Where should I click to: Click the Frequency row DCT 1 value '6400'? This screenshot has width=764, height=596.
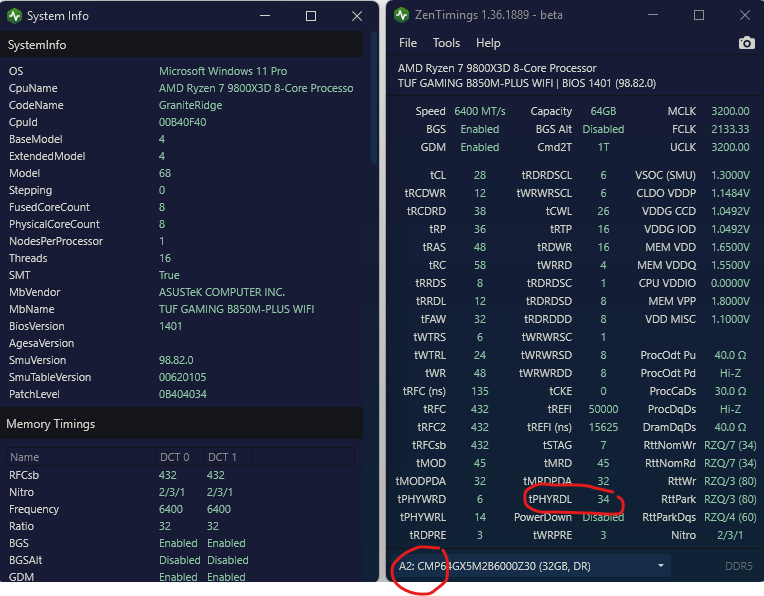click(219, 509)
